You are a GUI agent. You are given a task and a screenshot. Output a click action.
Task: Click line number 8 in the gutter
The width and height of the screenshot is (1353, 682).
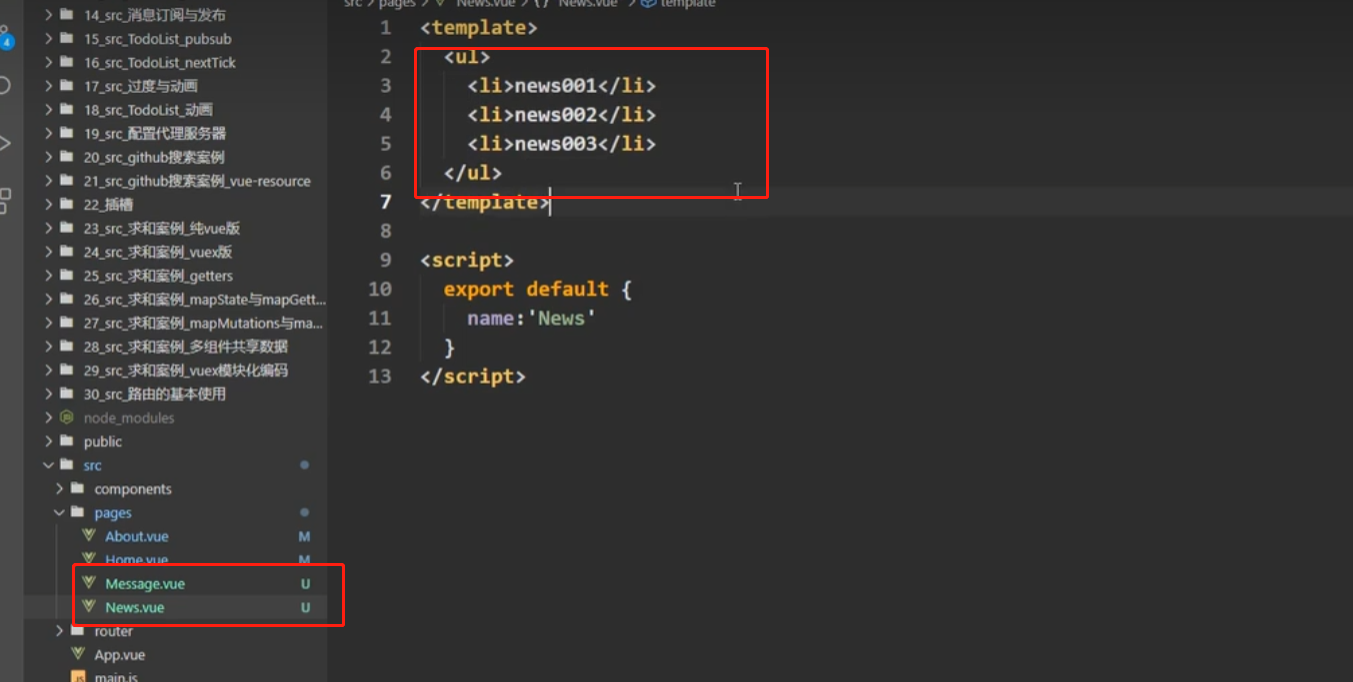[x=386, y=231]
